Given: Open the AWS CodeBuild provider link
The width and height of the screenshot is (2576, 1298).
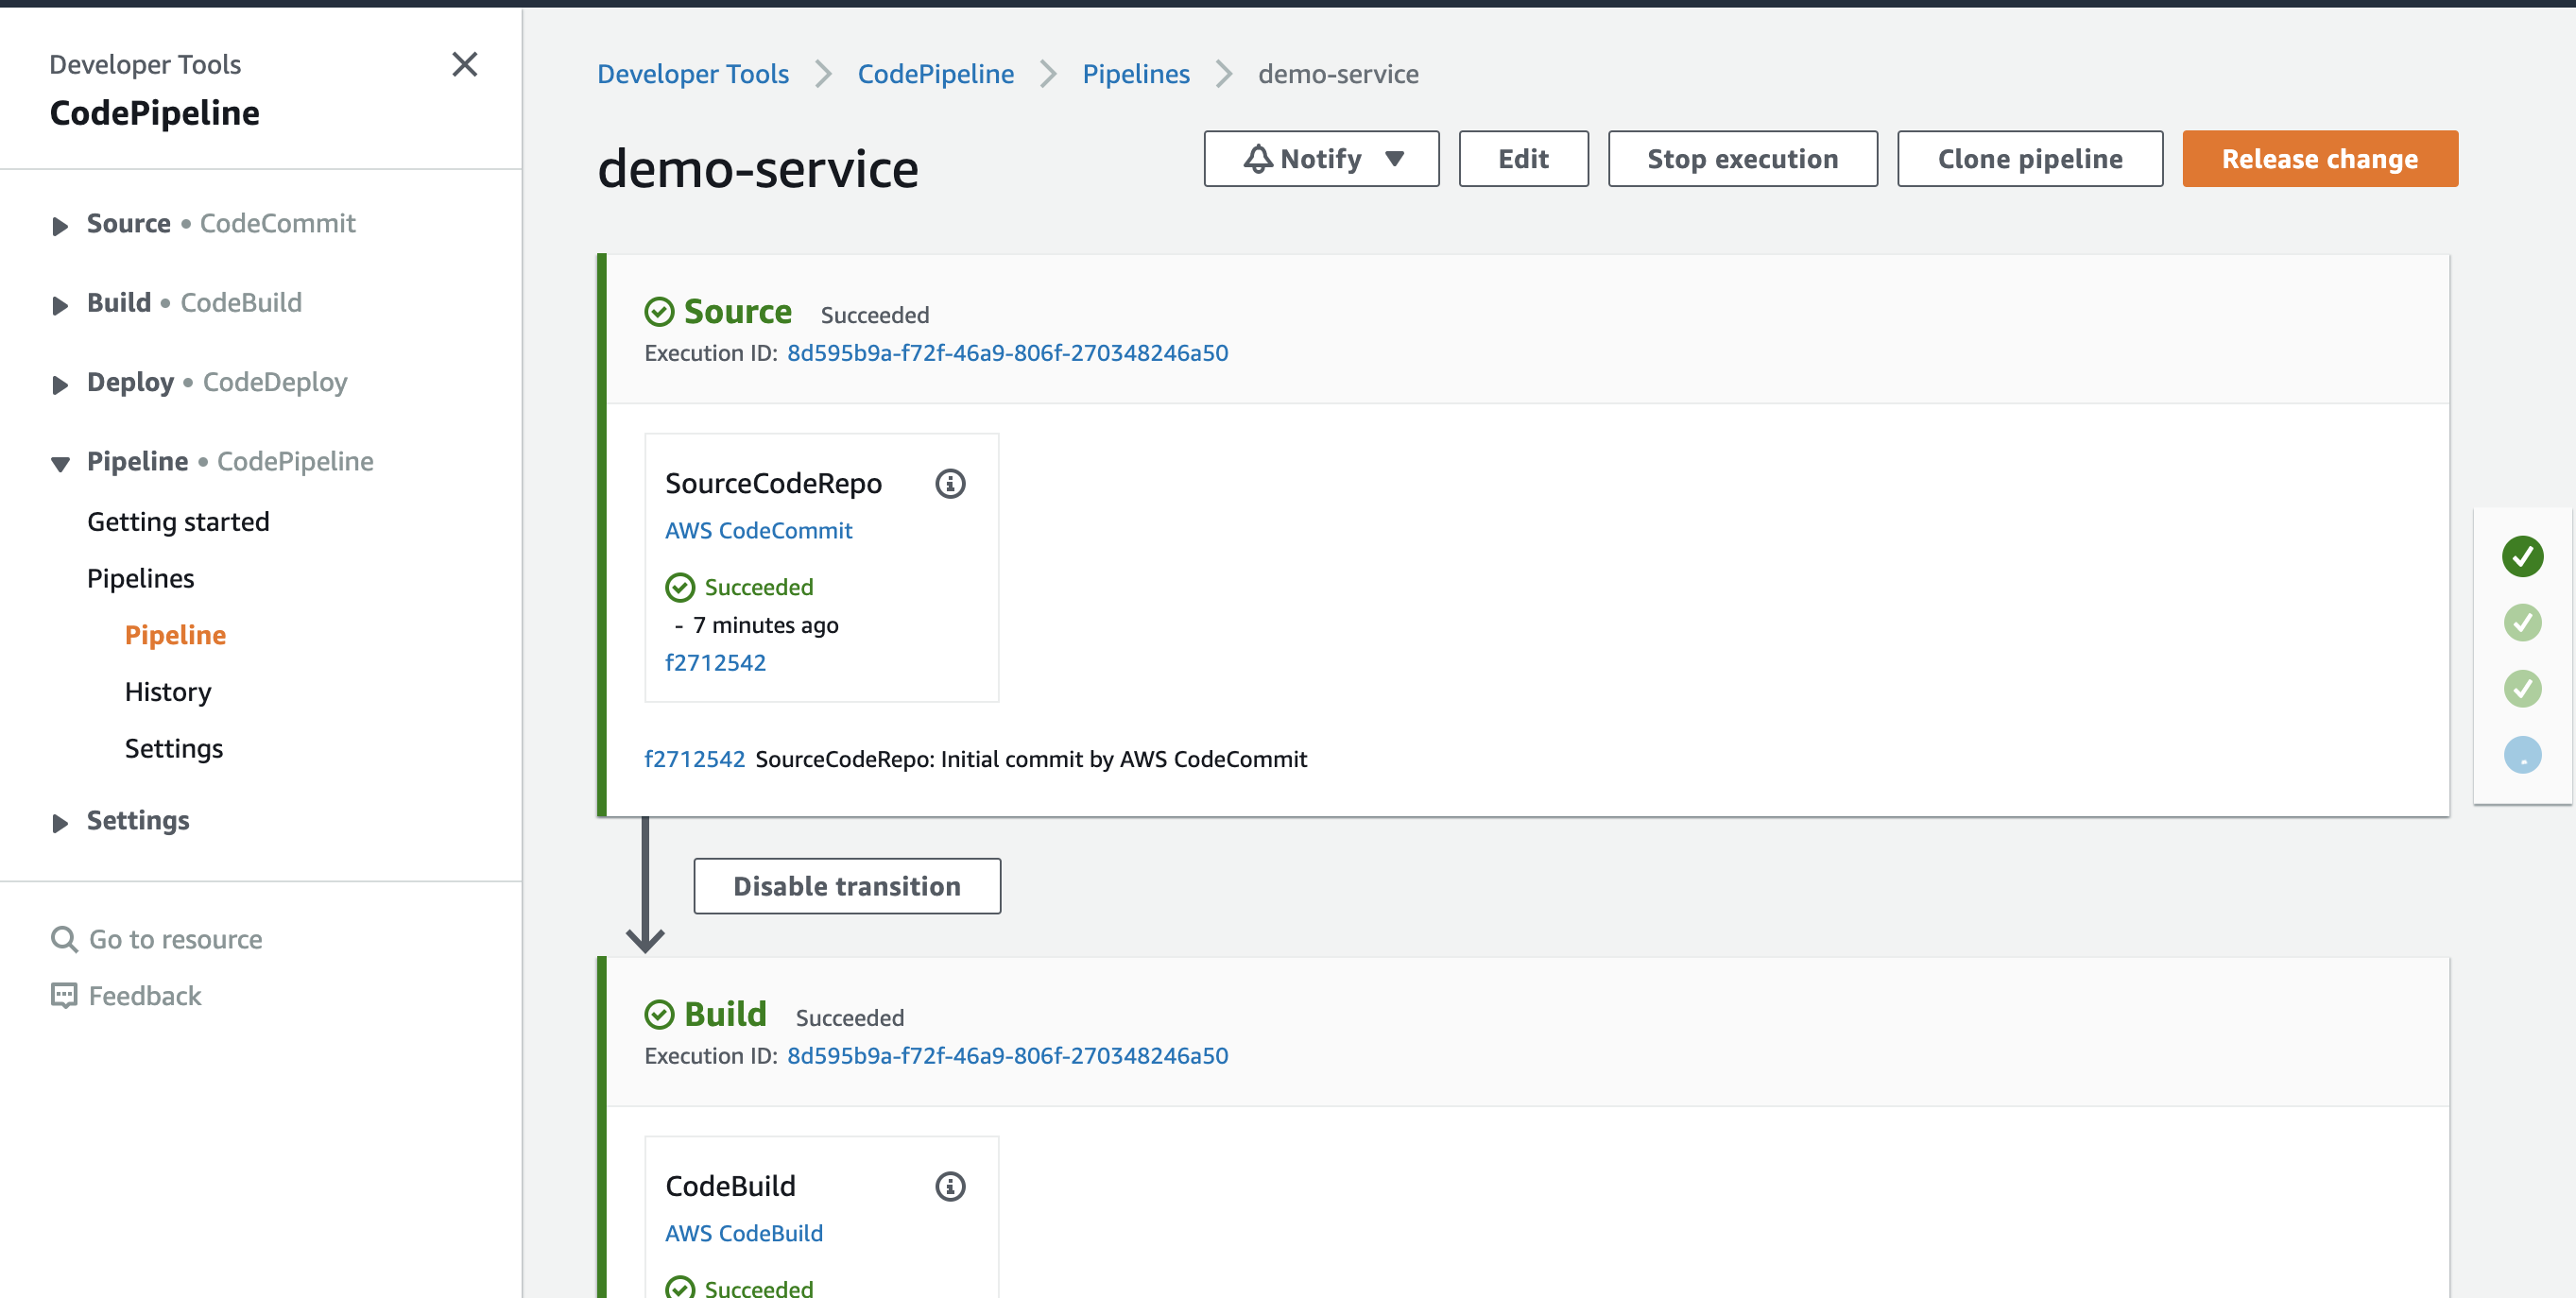Looking at the screenshot, I should coord(744,1234).
